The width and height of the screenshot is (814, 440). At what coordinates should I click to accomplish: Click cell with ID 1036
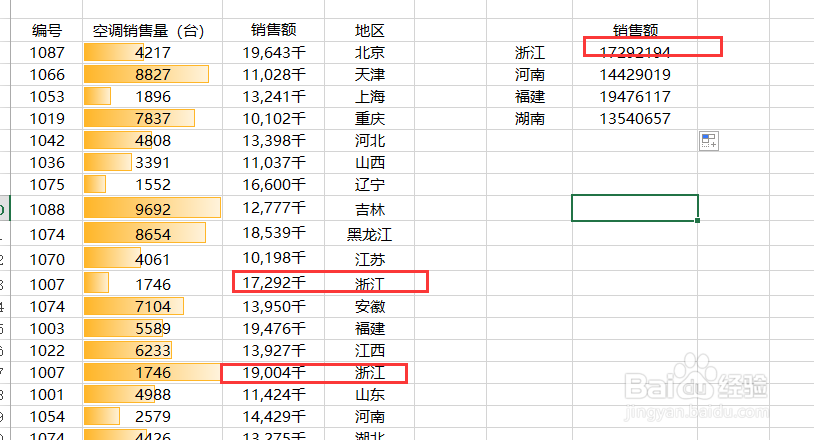(47, 163)
